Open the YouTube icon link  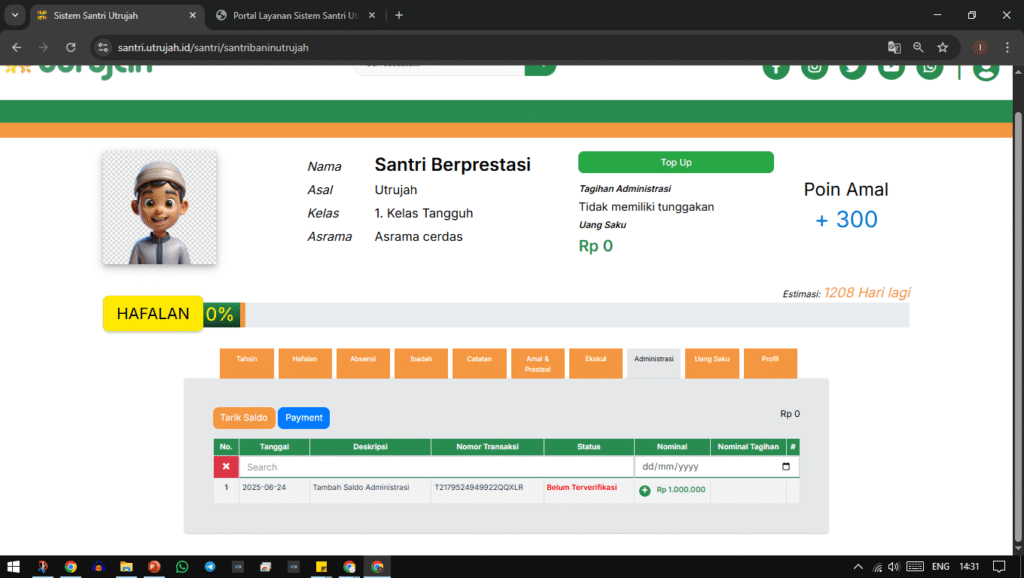pos(892,68)
